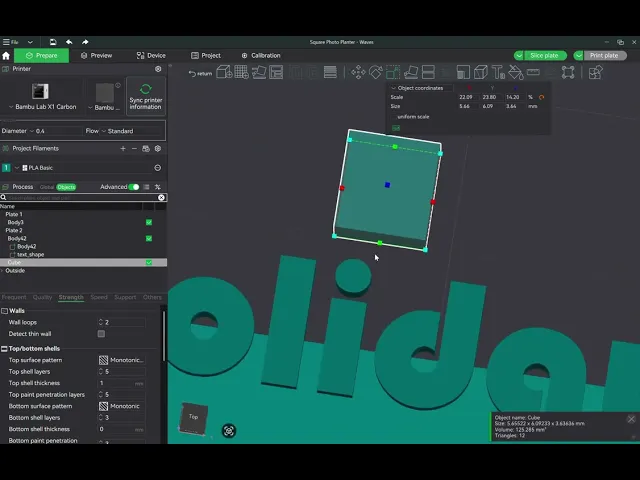The image size is (640, 480).
Task: Select the Cut tool
Action: click(428, 72)
